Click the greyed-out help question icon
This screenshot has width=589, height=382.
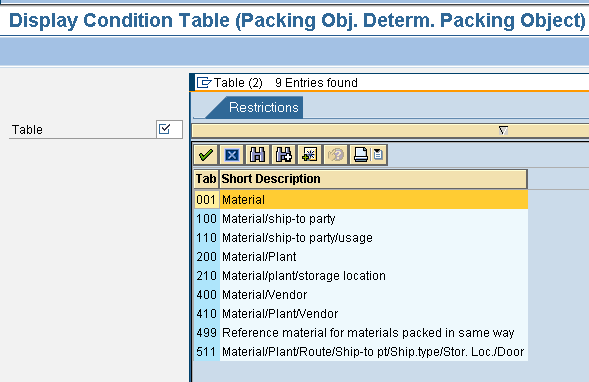(335, 155)
